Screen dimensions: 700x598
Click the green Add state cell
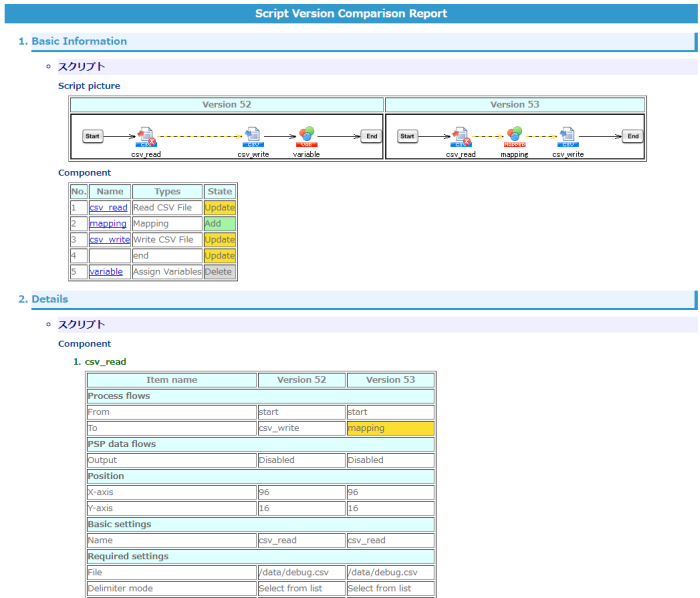[219, 224]
